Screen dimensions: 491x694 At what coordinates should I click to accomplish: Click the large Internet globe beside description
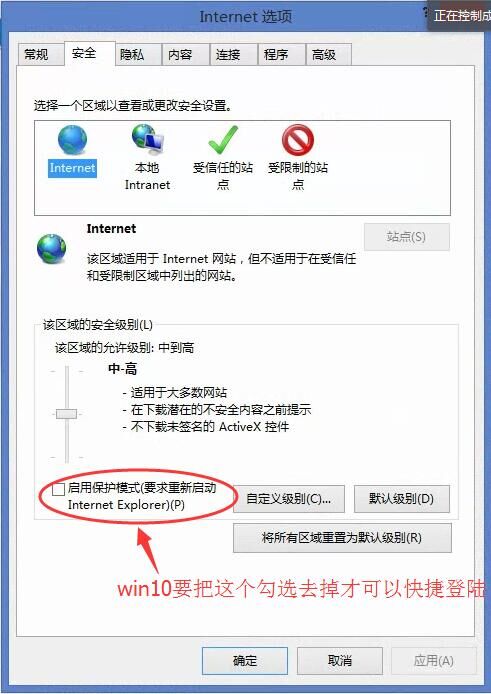tap(51, 249)
